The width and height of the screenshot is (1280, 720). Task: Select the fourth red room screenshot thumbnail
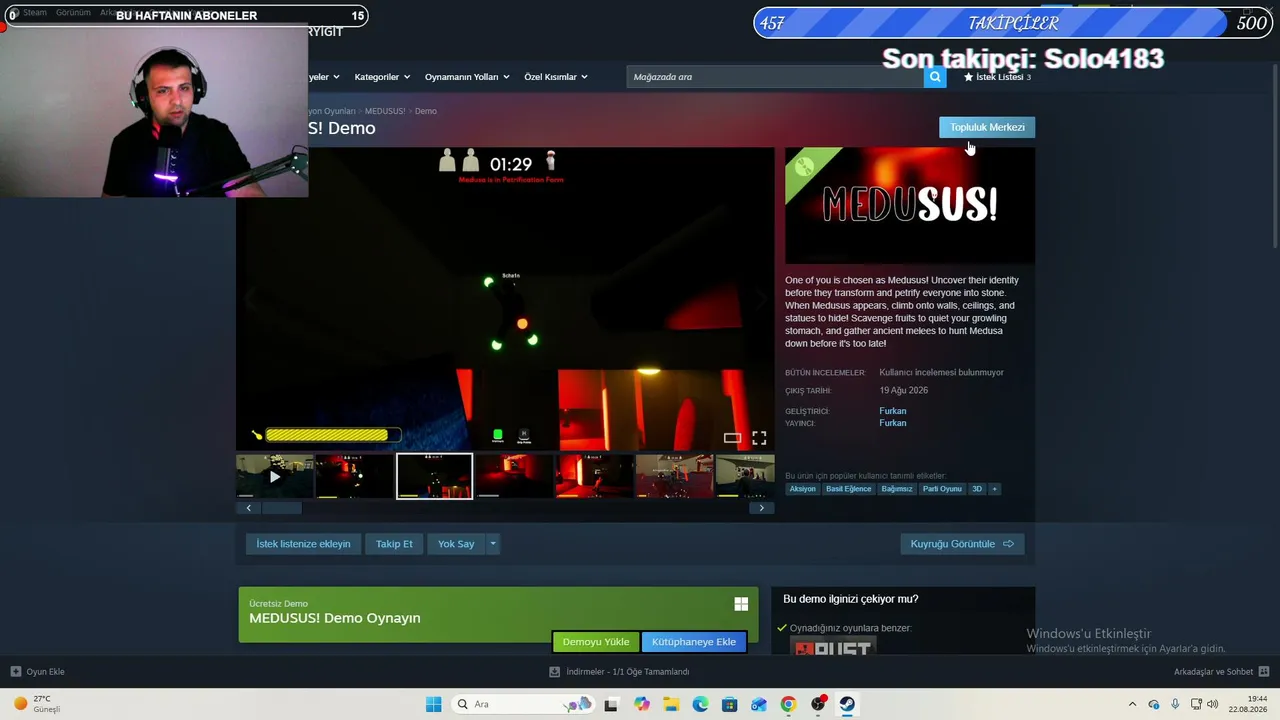515,476
